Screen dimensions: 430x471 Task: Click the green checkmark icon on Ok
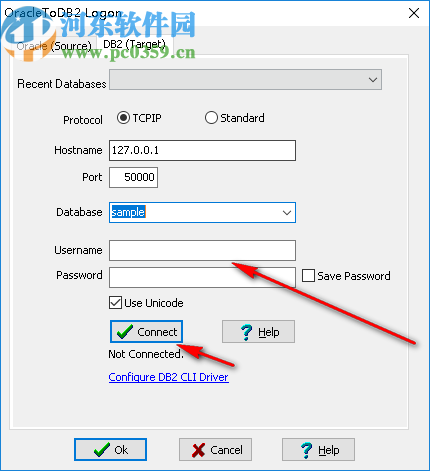point(102,450)
